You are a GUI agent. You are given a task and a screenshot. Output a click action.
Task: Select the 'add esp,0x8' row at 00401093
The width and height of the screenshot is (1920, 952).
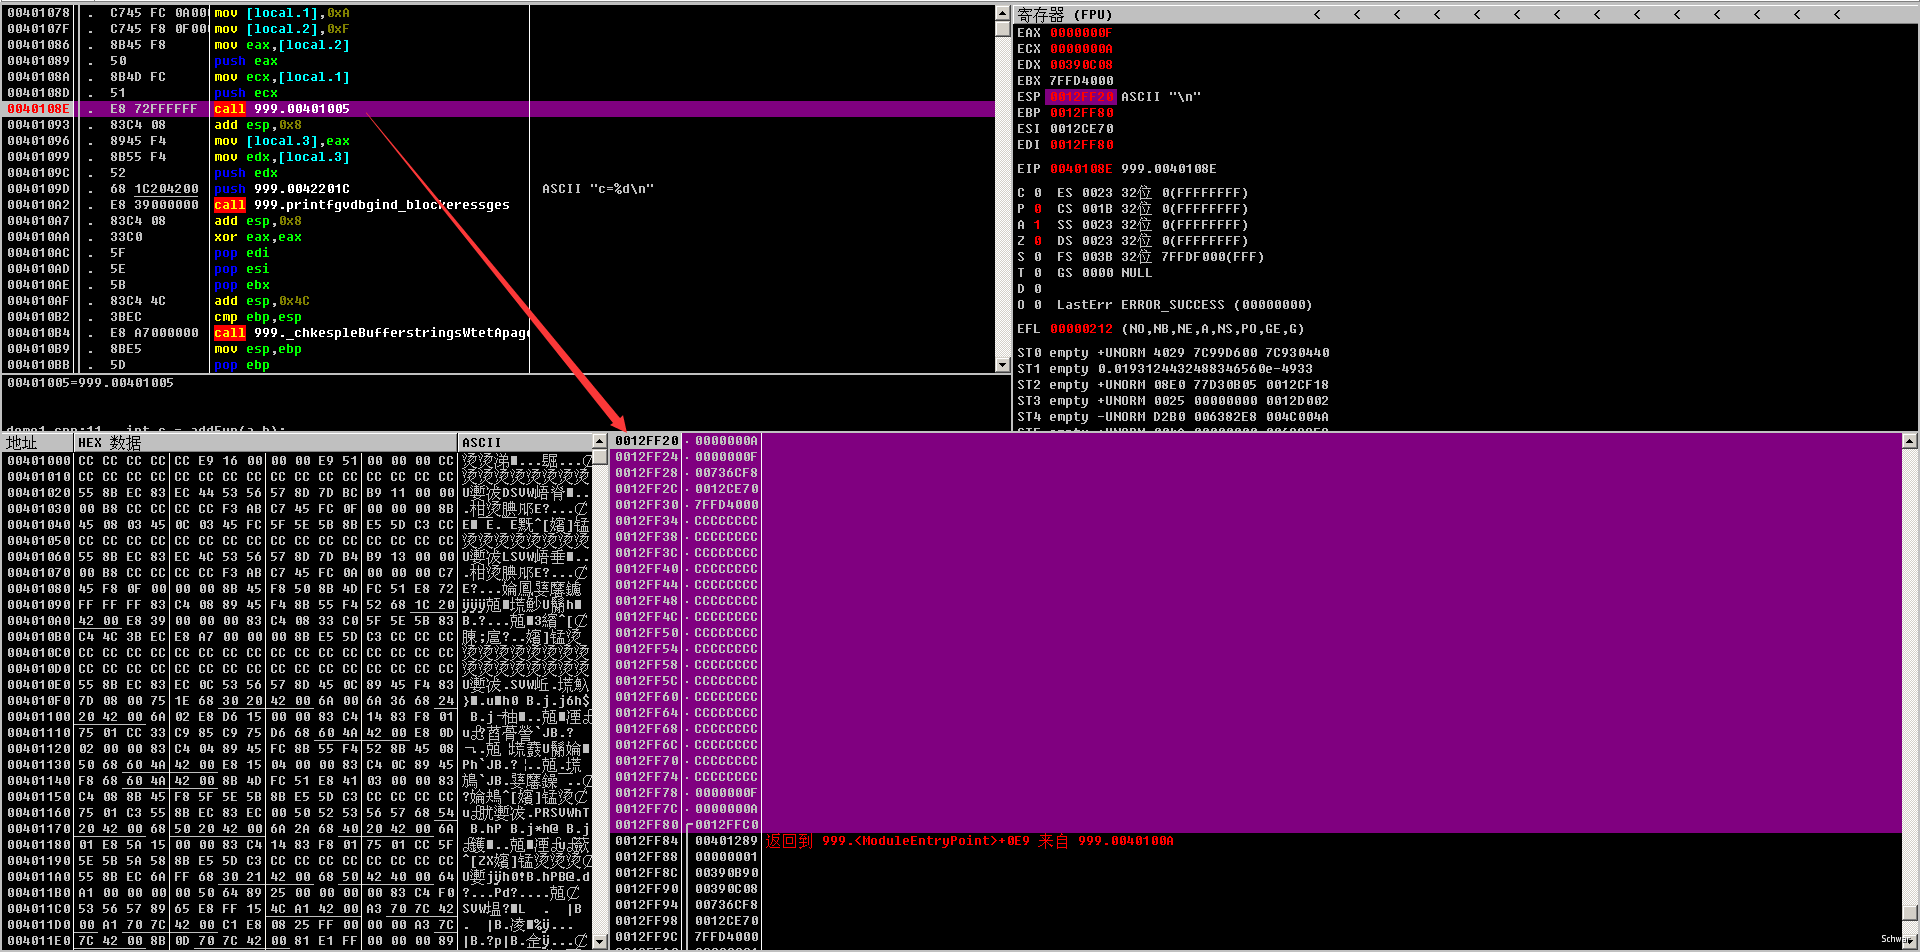pyautogui.click(x=498, y=125)
